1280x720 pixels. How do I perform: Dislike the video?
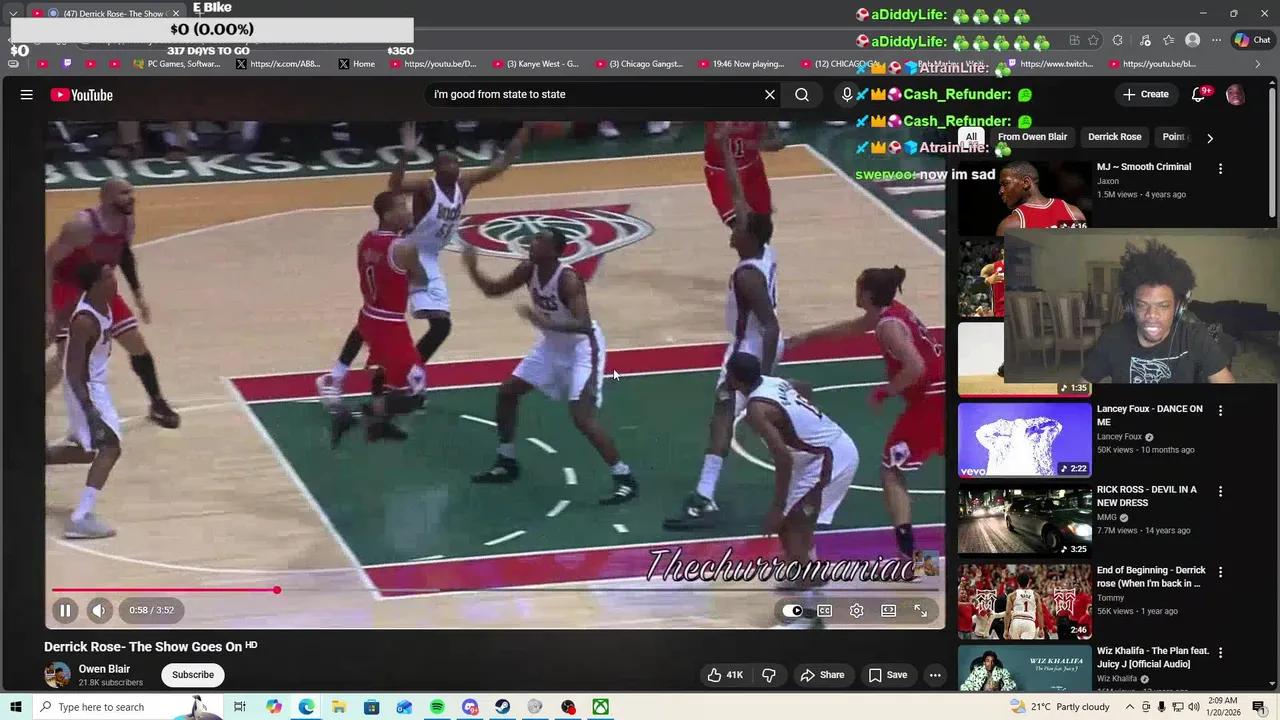(769, 675)
